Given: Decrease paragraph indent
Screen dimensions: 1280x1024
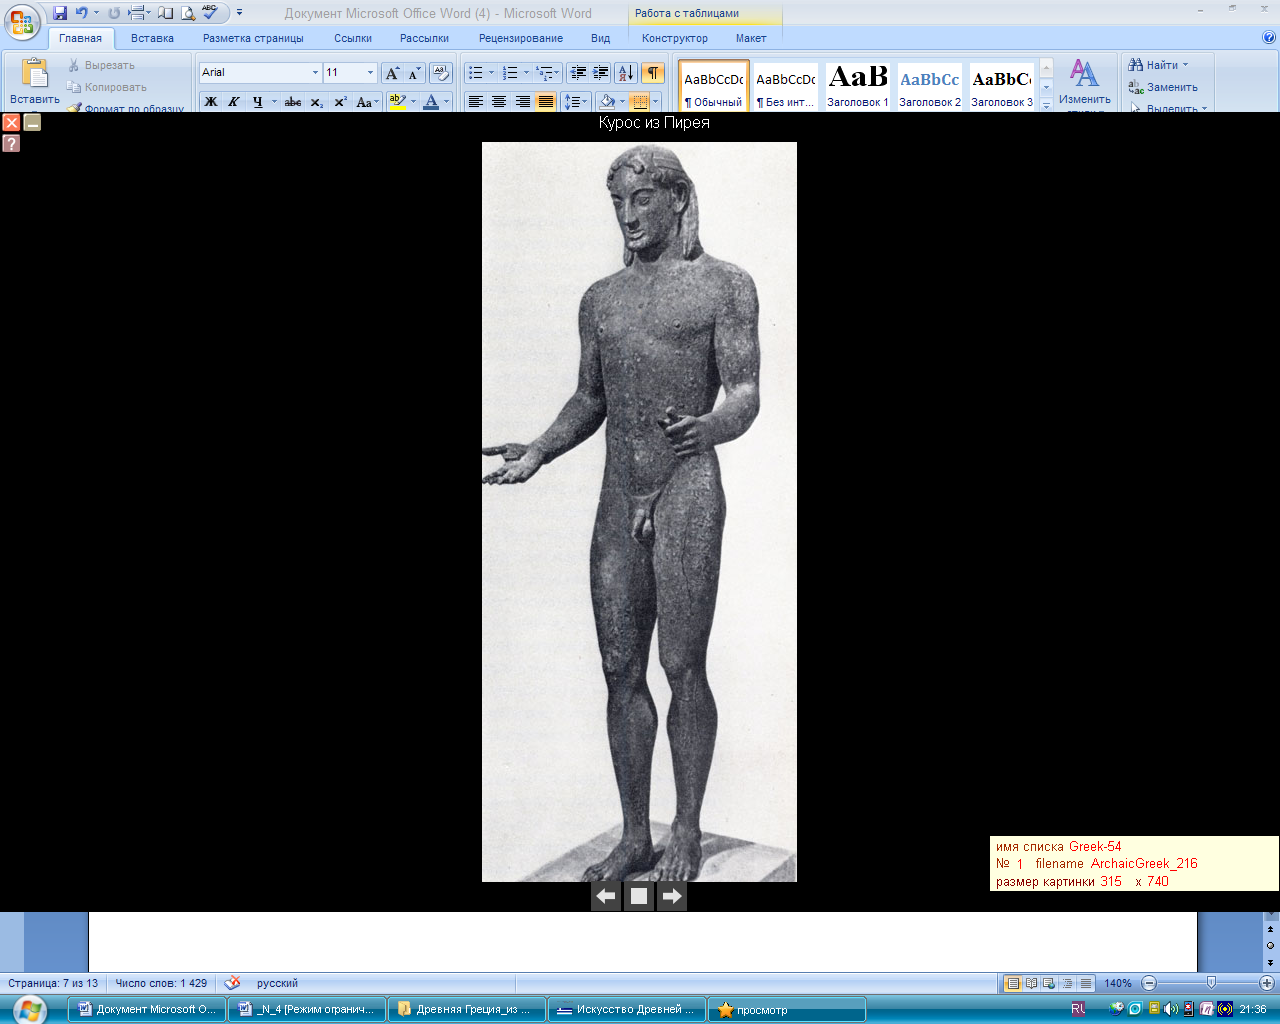Looking at the screenshot, I should click(x=578, y=73).
